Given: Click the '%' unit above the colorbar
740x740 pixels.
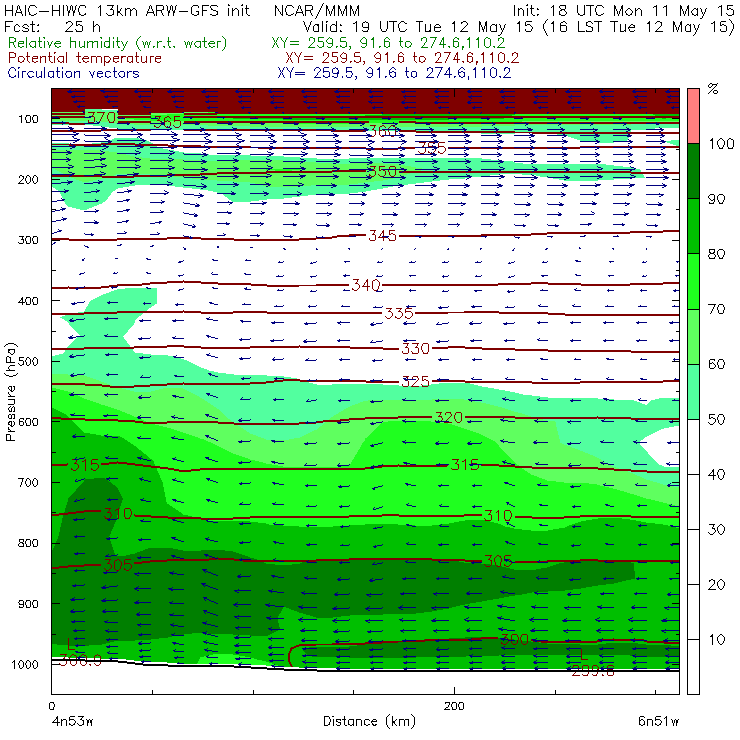Looking at the screenshot, I should (x=713, y=88).
